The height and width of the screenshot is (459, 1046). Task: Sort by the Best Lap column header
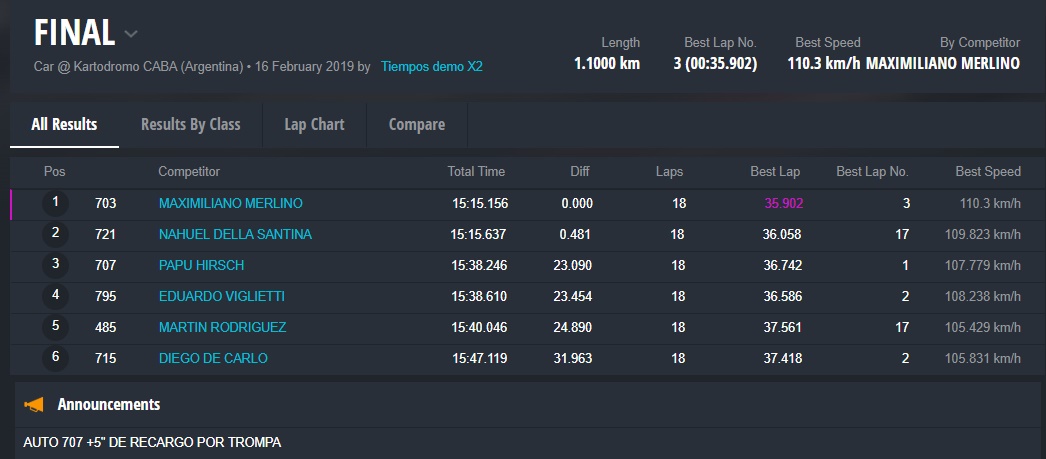(775, 172)
